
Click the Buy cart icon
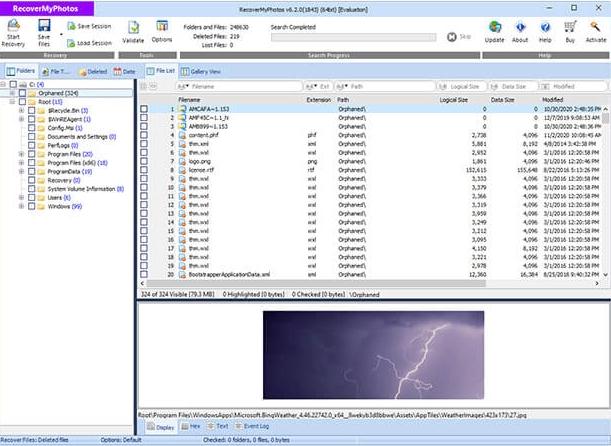(571, 27)
